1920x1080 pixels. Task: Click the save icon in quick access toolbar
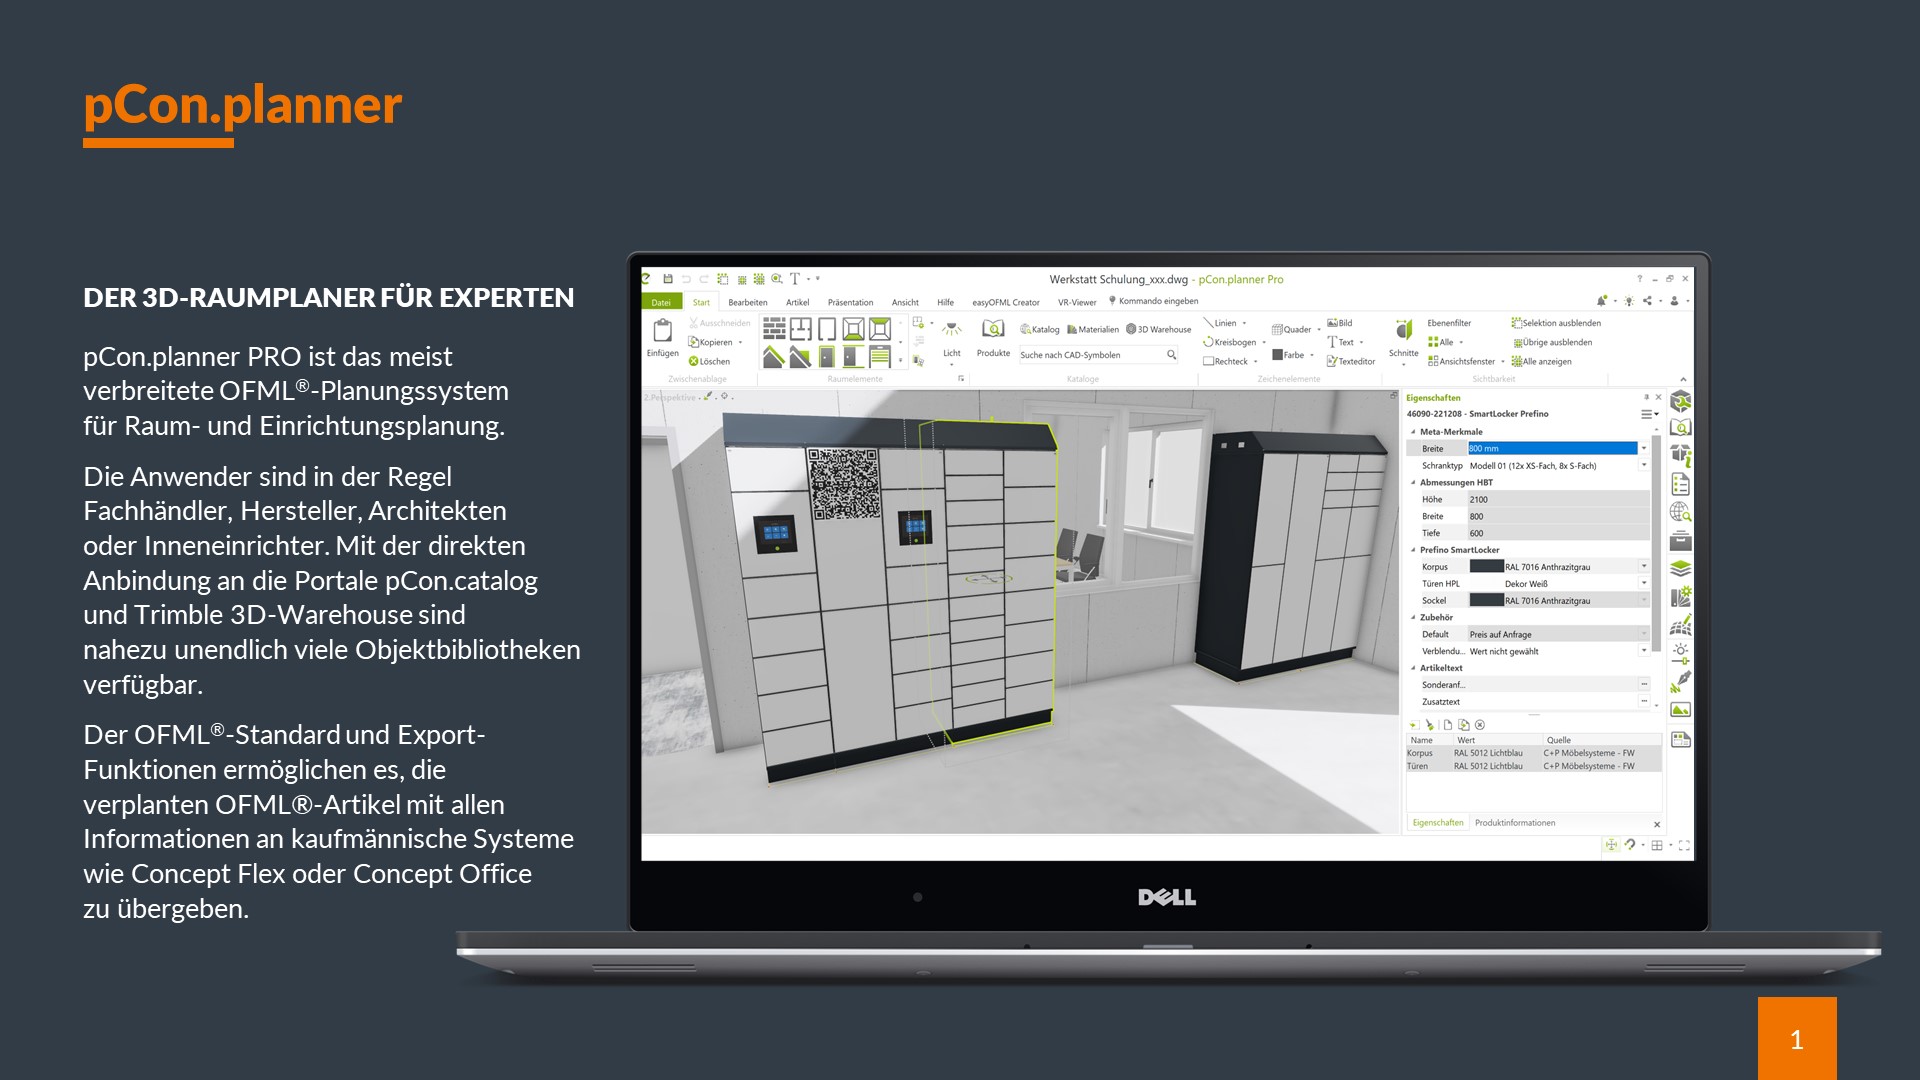click(x=668, y=279)
